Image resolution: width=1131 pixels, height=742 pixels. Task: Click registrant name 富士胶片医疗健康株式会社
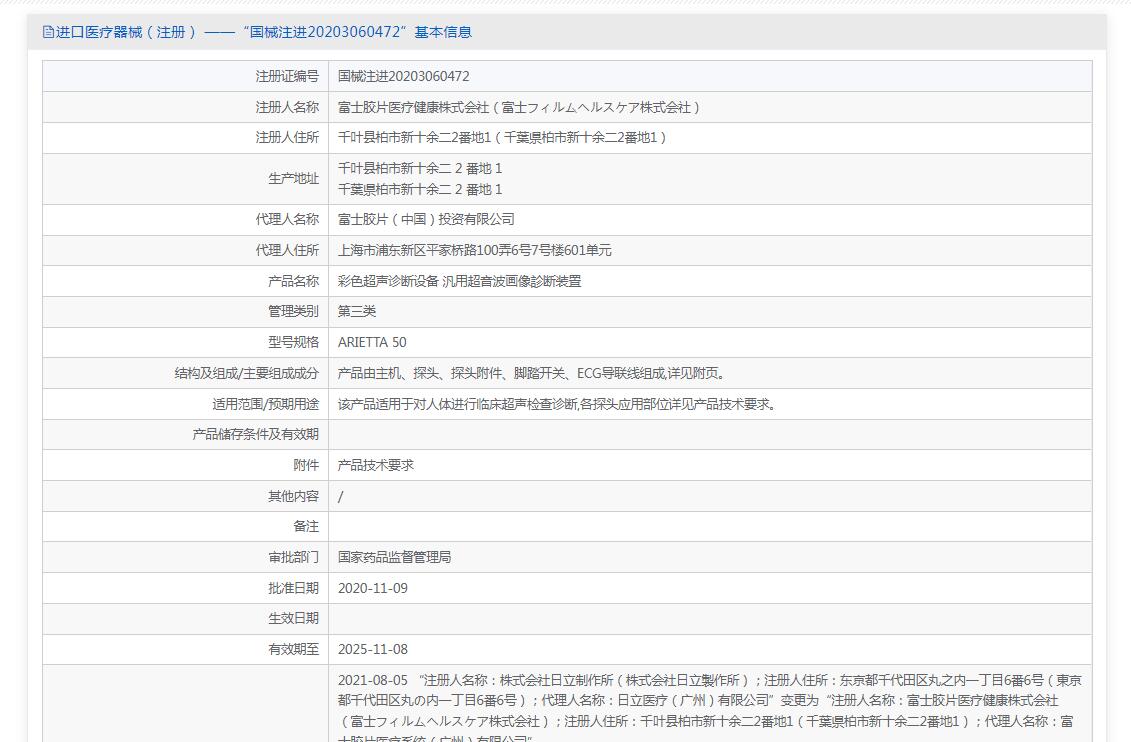pos(519,107)
